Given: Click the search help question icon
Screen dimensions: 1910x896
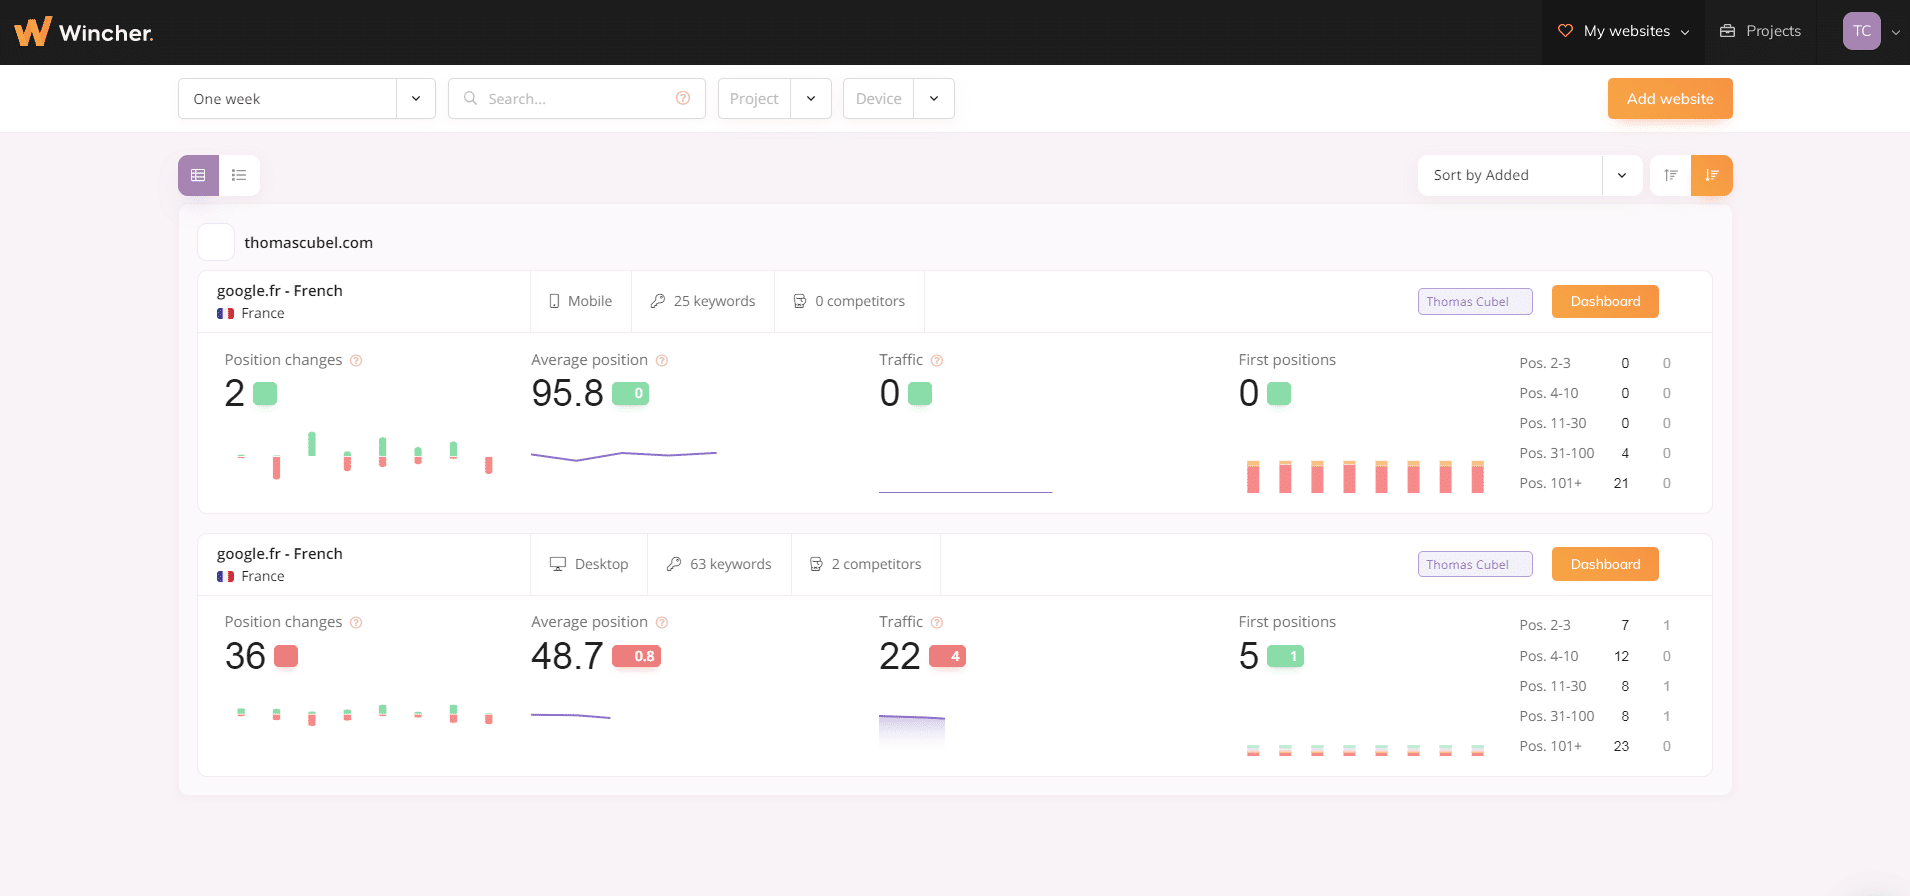Looking at the screenshot, I should 683,98.
